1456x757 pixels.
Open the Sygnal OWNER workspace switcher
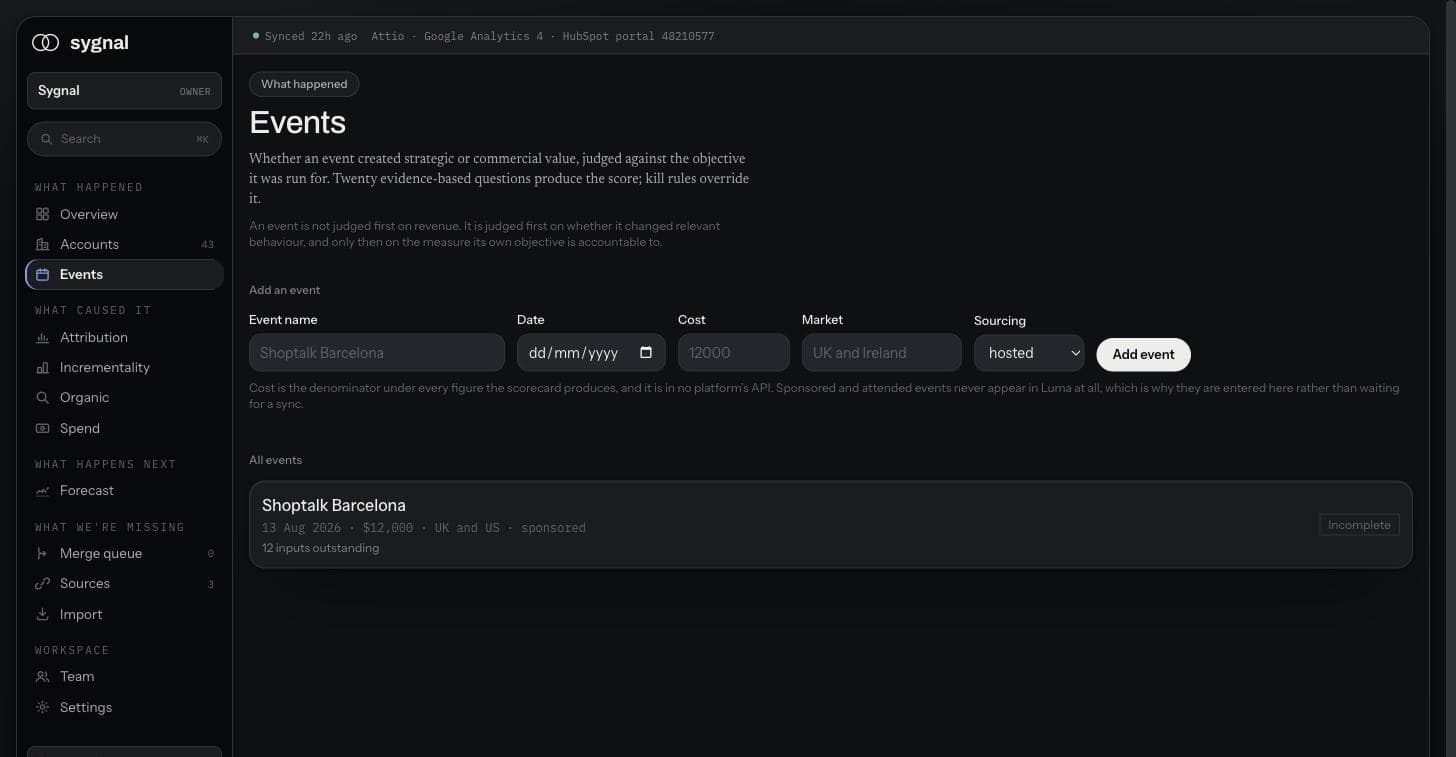[124, 91]
